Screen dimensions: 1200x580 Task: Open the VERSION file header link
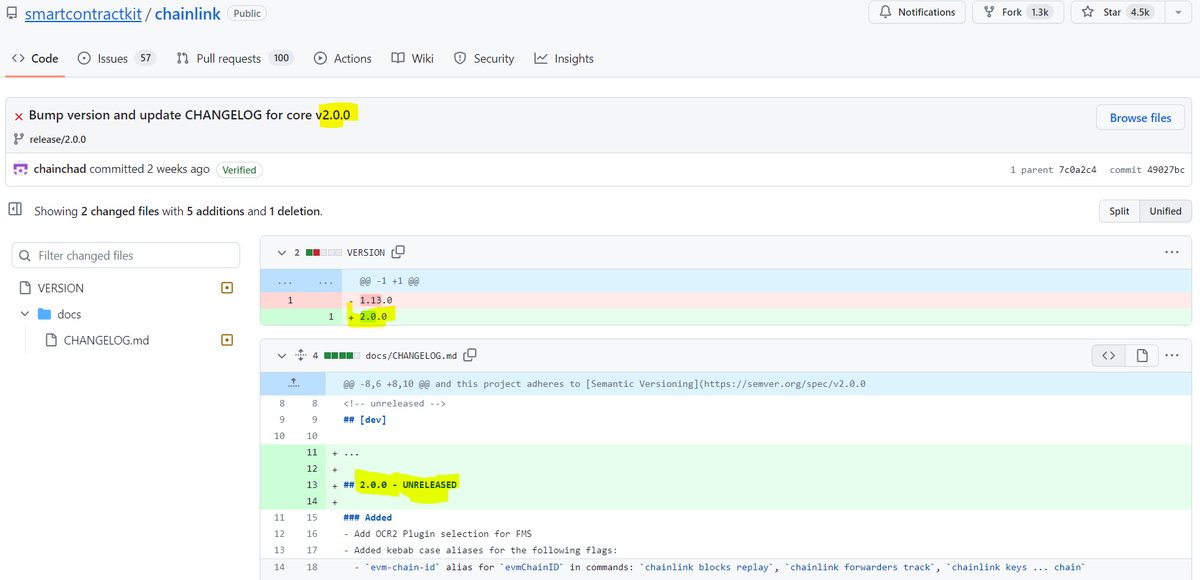tap(365, 252)
